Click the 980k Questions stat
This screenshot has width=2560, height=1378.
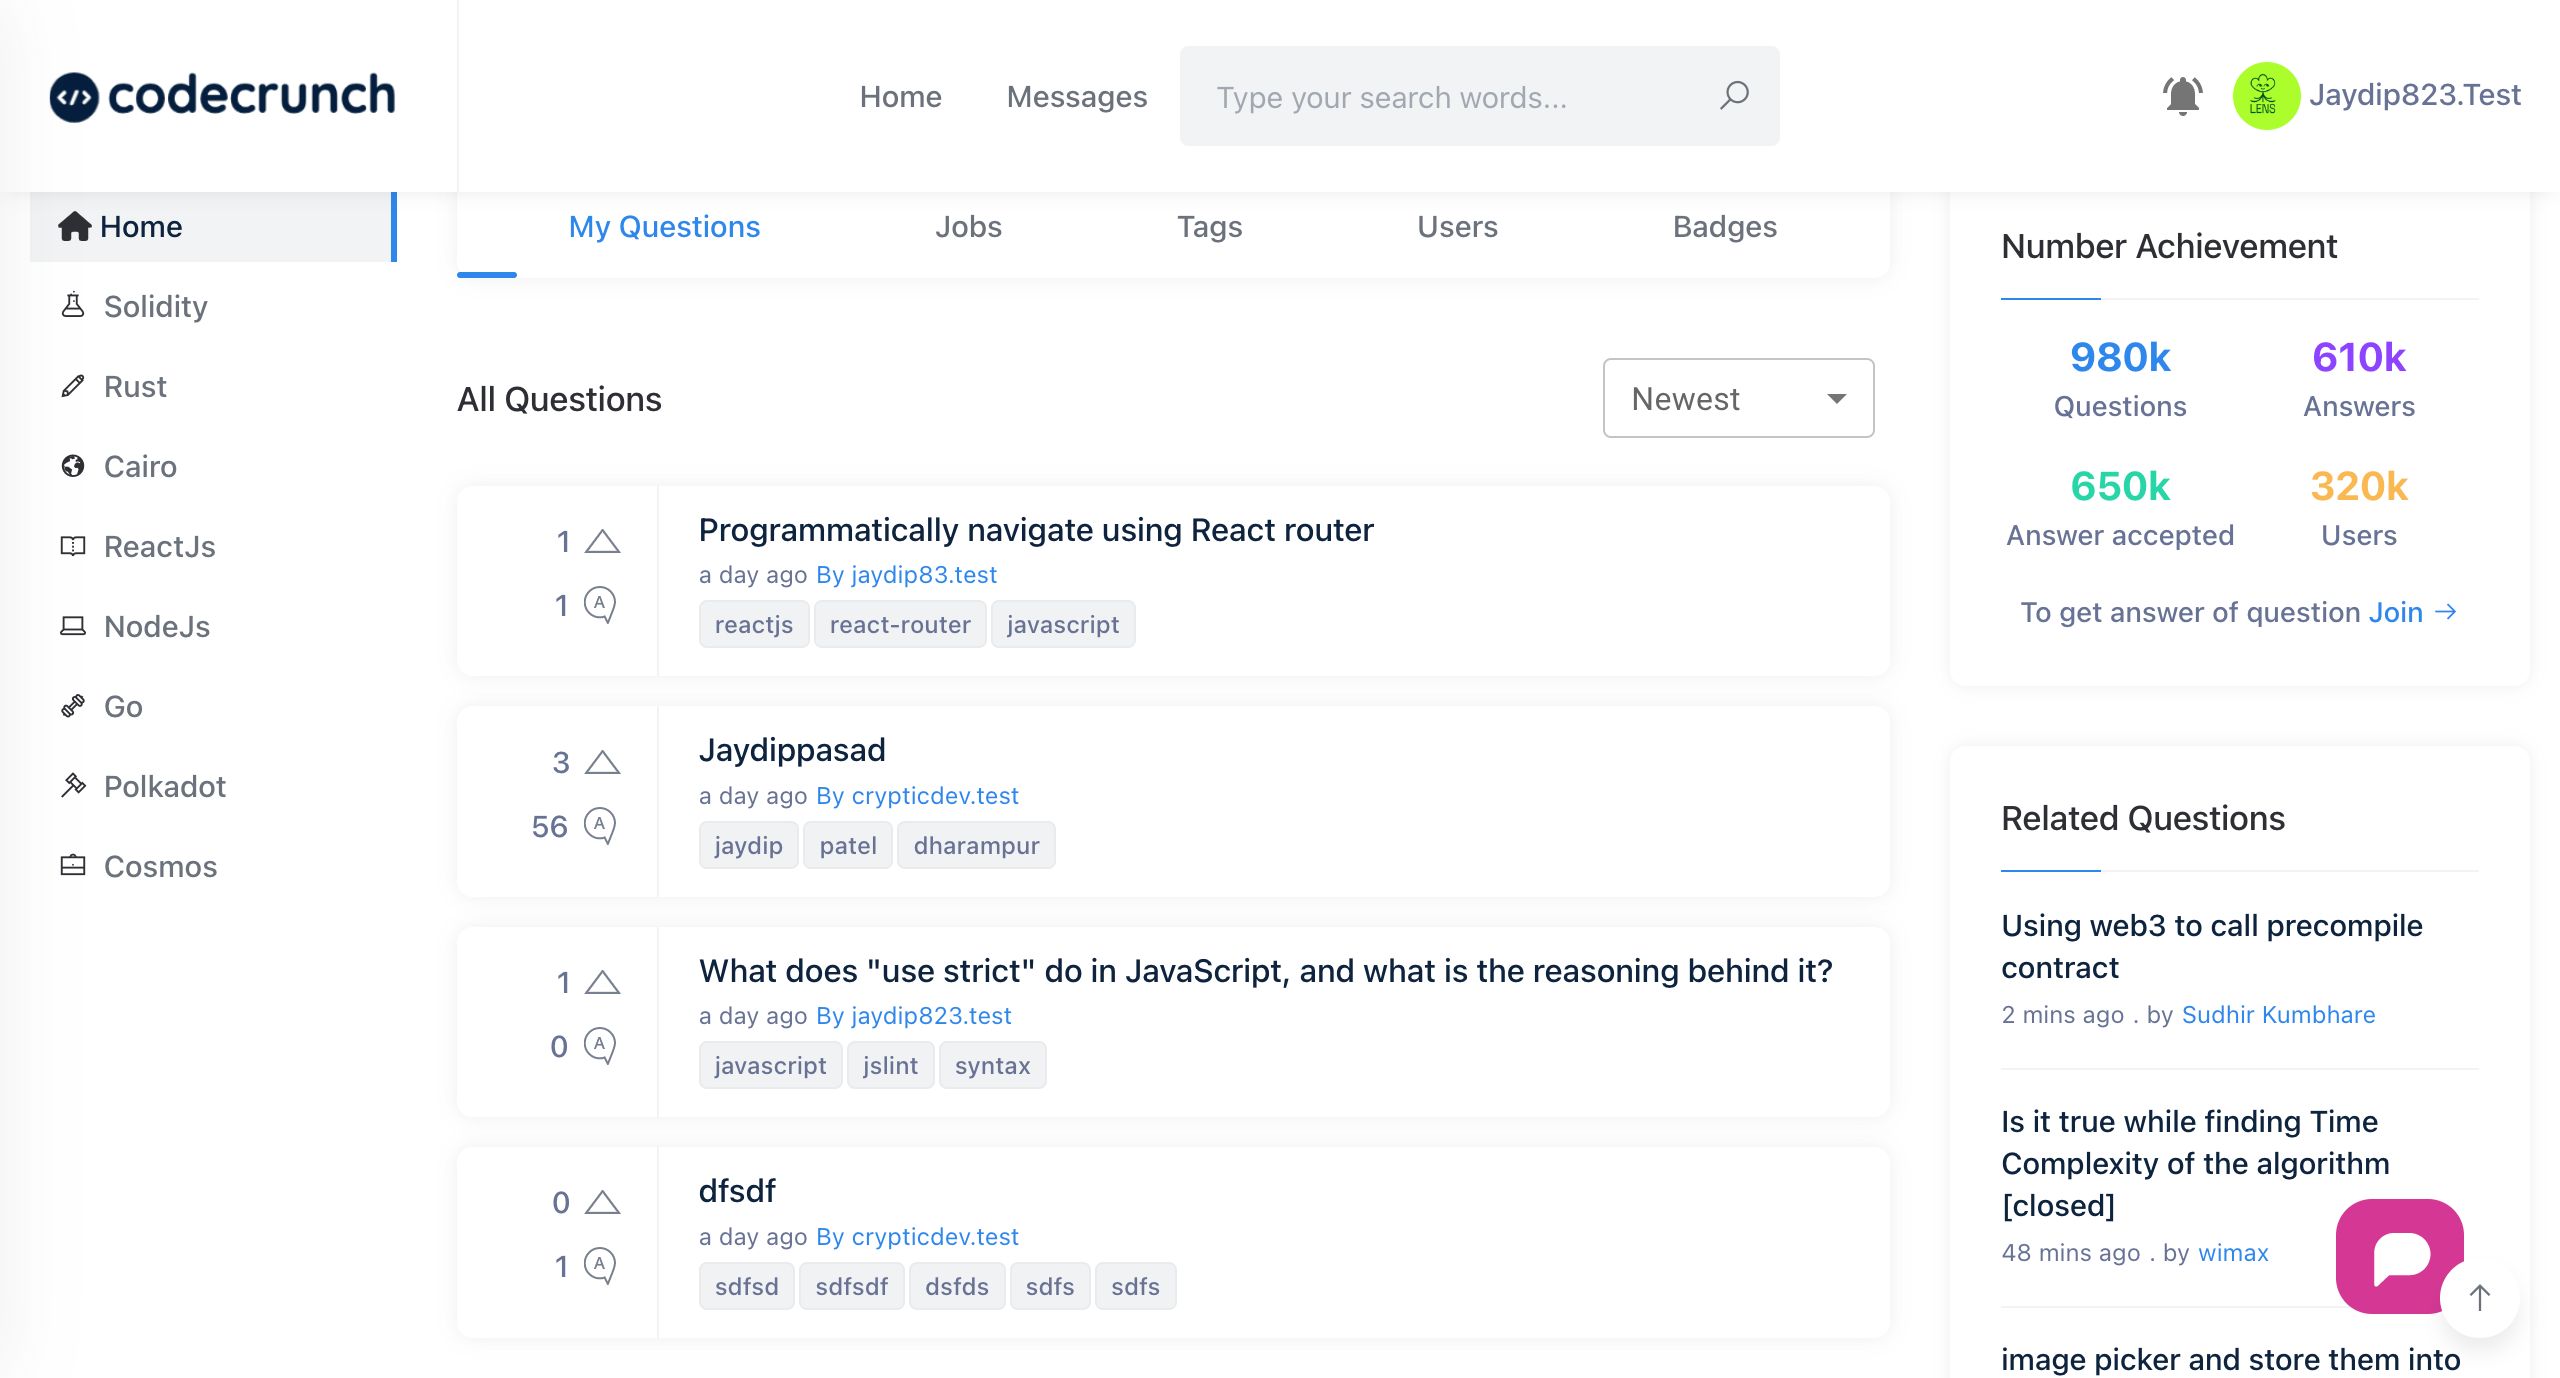pos(2120,379)
